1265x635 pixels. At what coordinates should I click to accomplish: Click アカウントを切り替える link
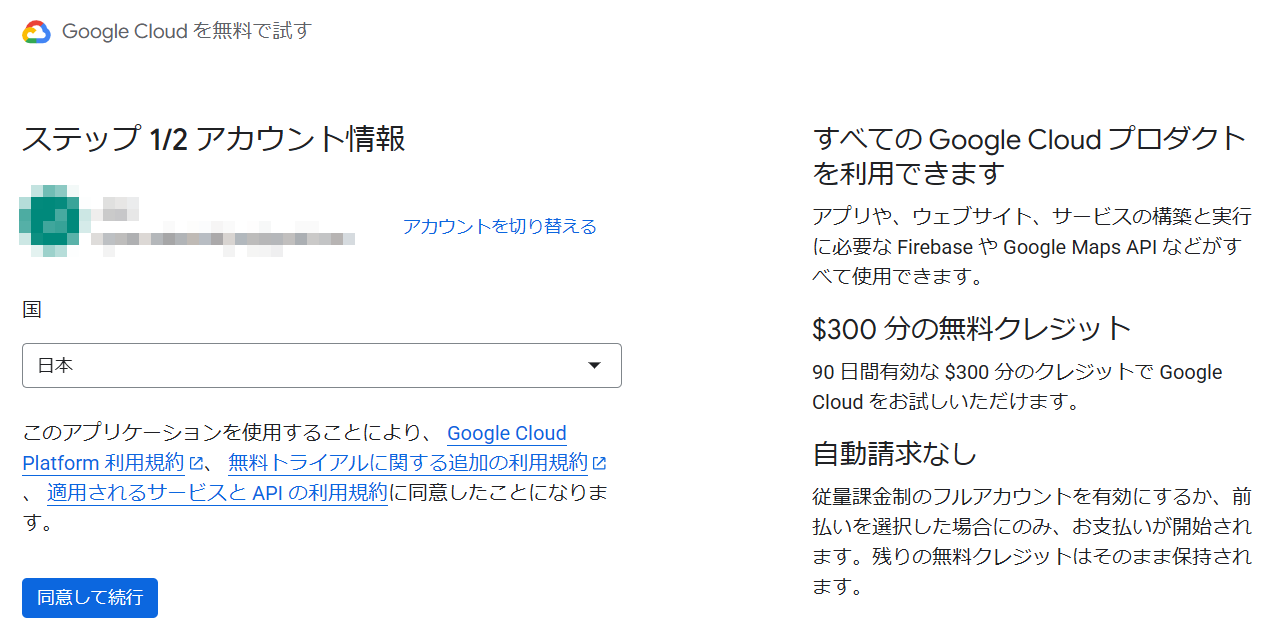tap(499, 227)
